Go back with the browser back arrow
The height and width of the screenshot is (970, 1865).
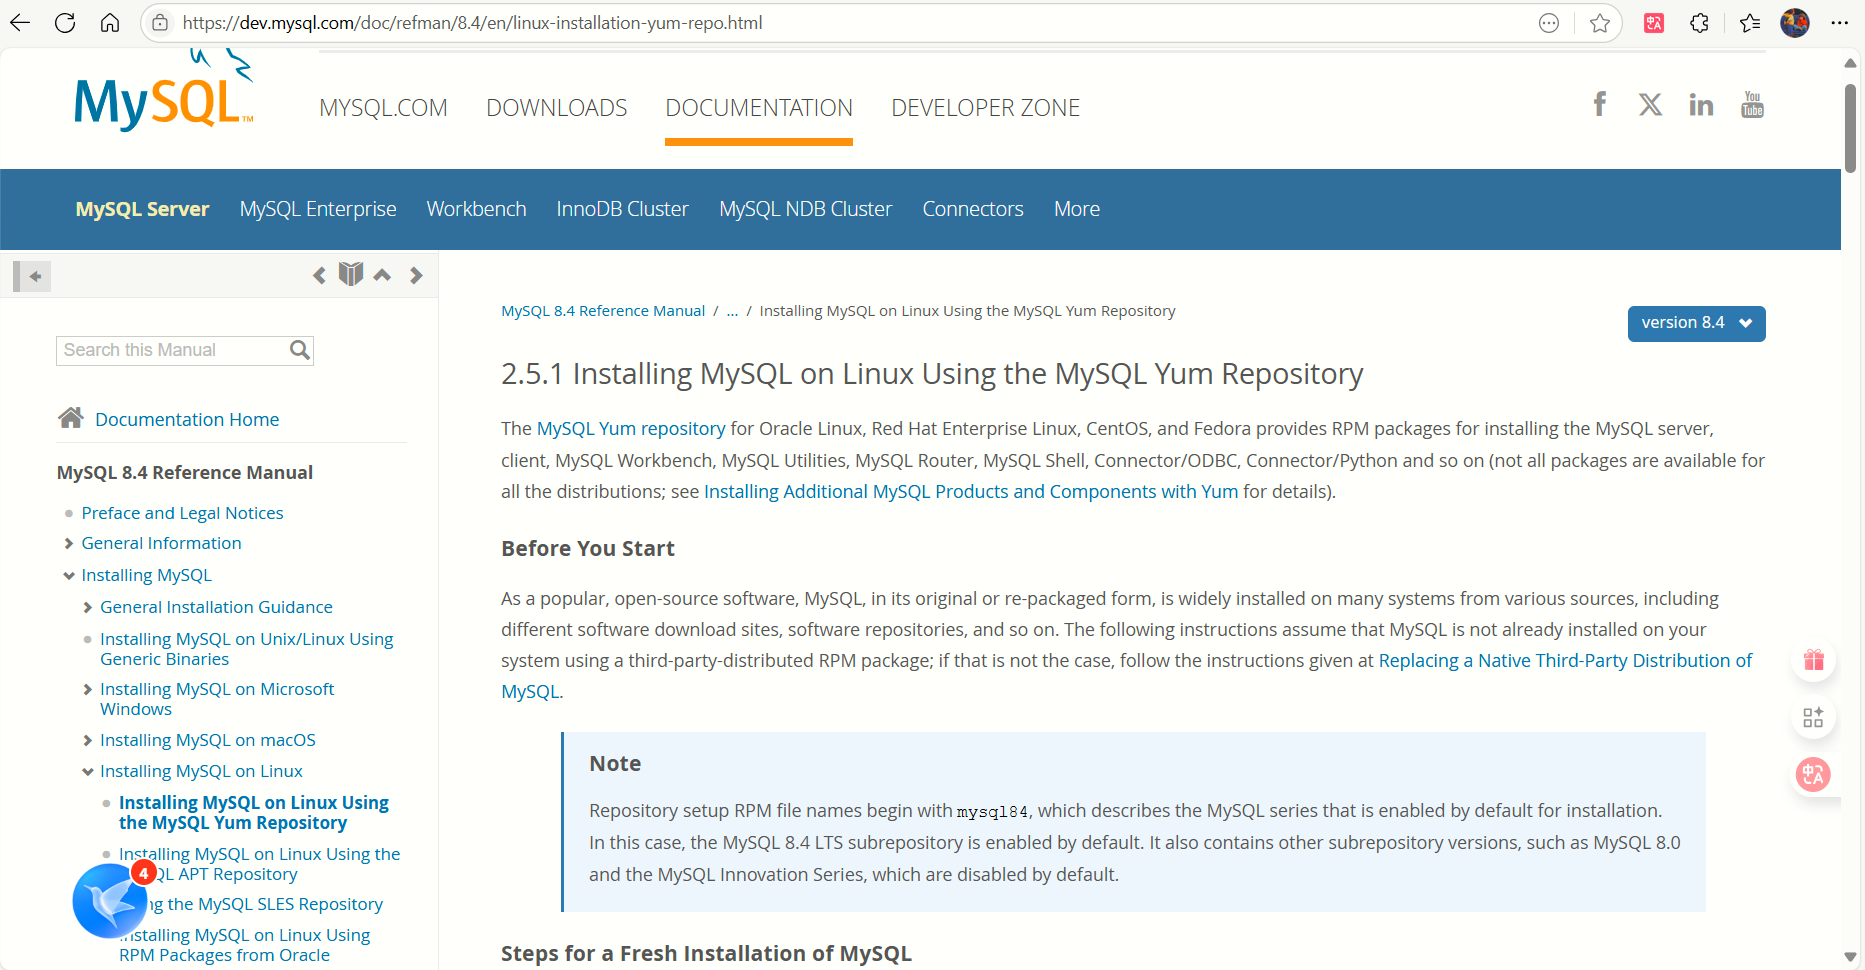point(20,23)
